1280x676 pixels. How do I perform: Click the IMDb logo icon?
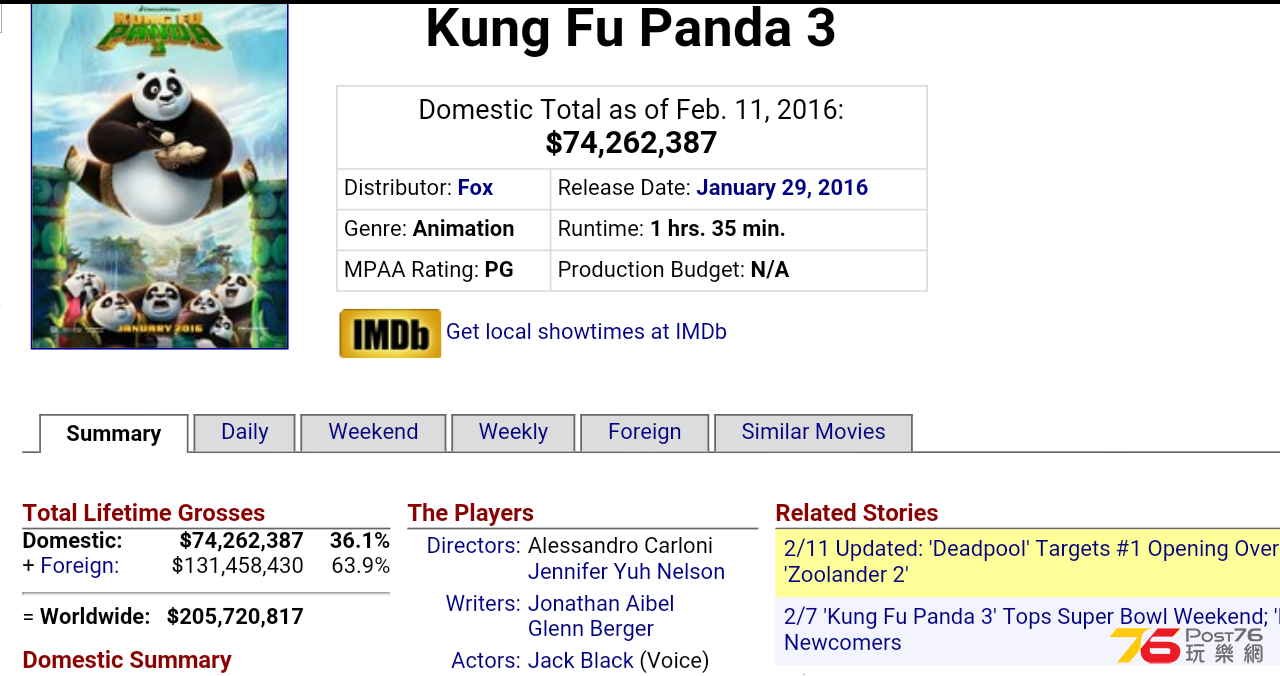390,333
